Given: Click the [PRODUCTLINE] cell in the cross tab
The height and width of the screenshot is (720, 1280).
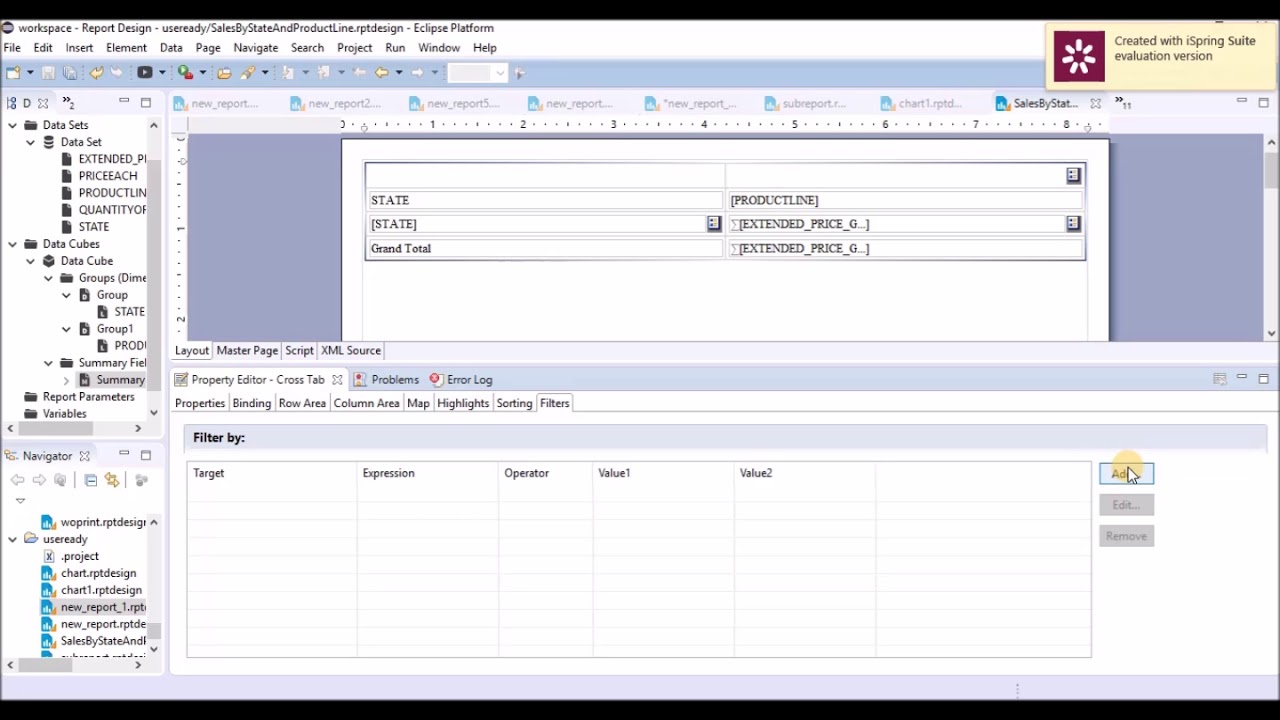Looking at the screenshot, I should [x=905, y=200].
